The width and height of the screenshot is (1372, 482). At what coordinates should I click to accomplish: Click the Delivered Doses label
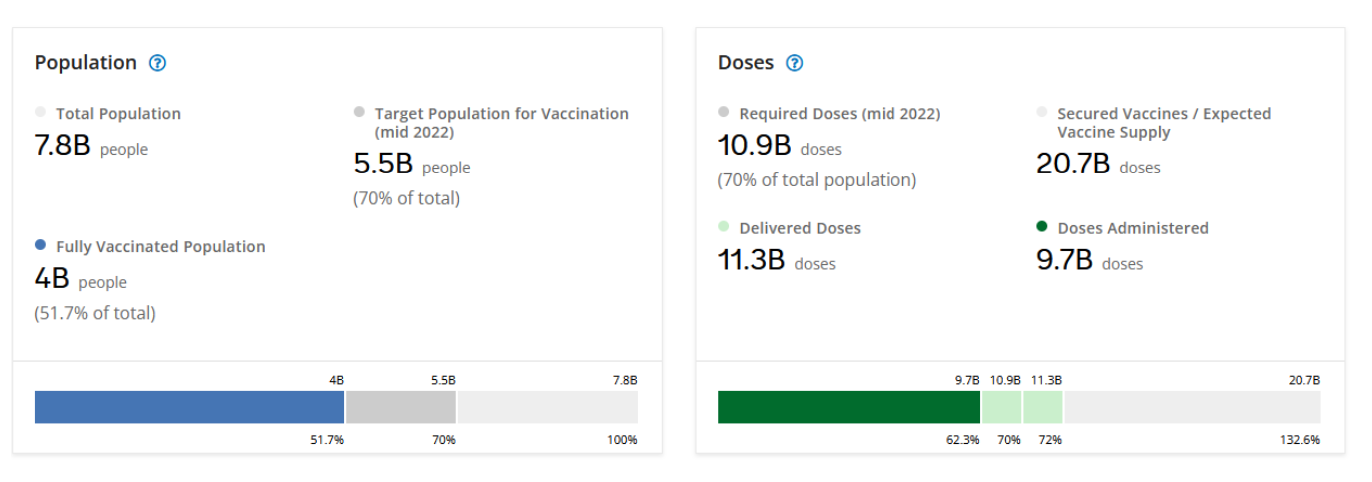pos(799,228)
